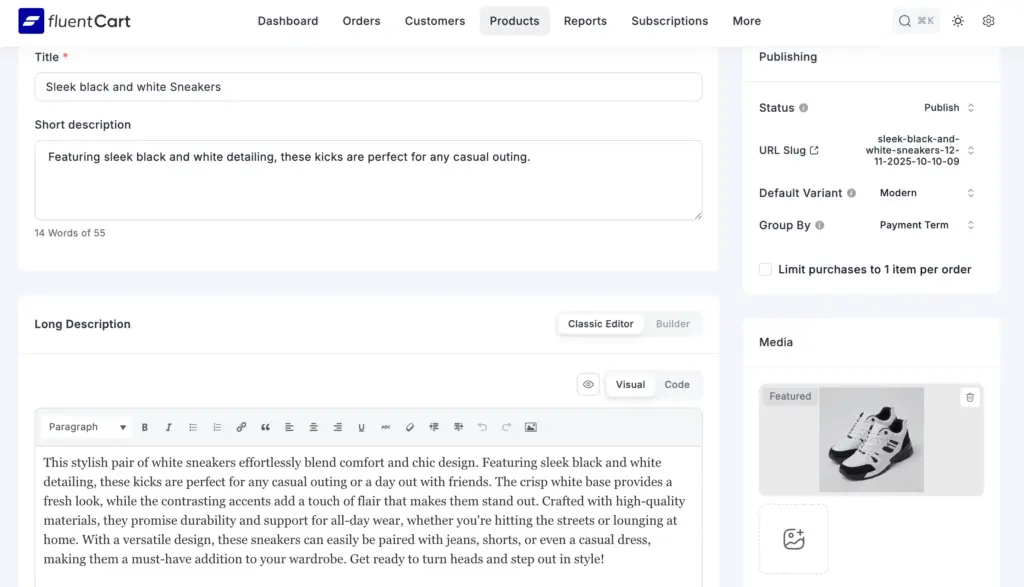
Task: Switch the editor to Code view
Action: 677,384
